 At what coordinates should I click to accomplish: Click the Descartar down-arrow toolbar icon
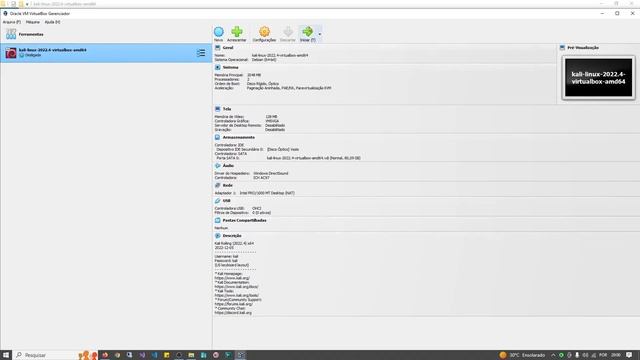[x=288, y=32]
